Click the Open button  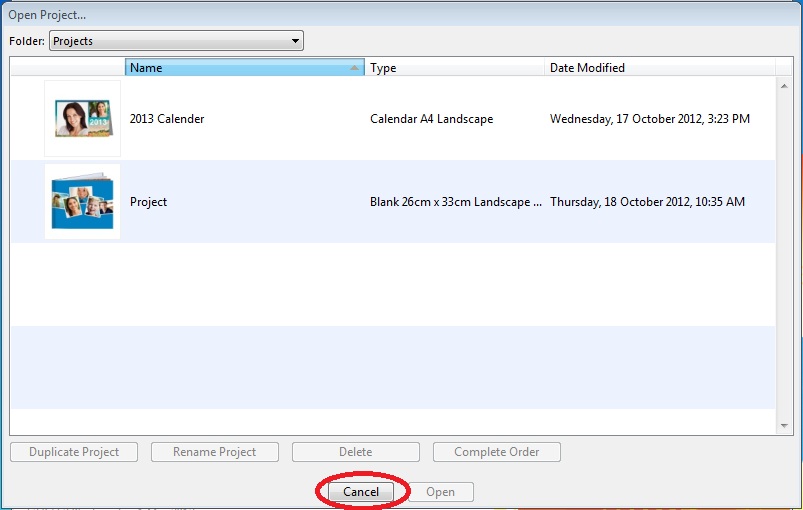coord(440,492)
